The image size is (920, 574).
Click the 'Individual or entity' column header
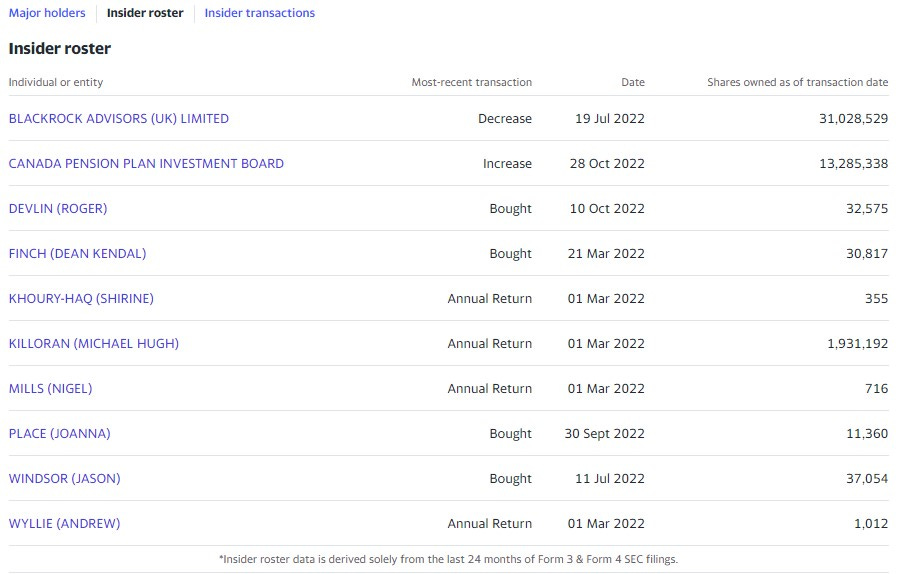click(x=56, y=82)
